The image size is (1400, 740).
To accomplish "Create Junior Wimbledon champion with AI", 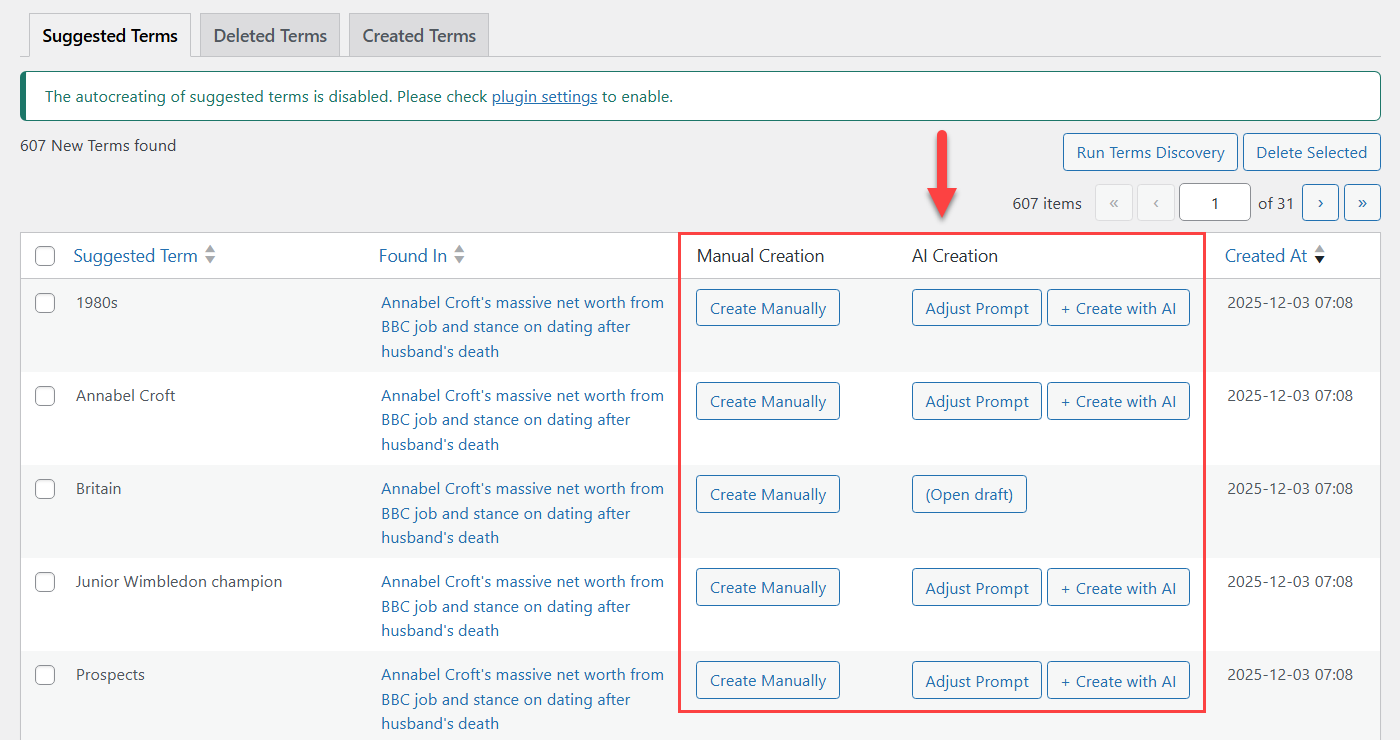I will click(x=1118, y=587).
